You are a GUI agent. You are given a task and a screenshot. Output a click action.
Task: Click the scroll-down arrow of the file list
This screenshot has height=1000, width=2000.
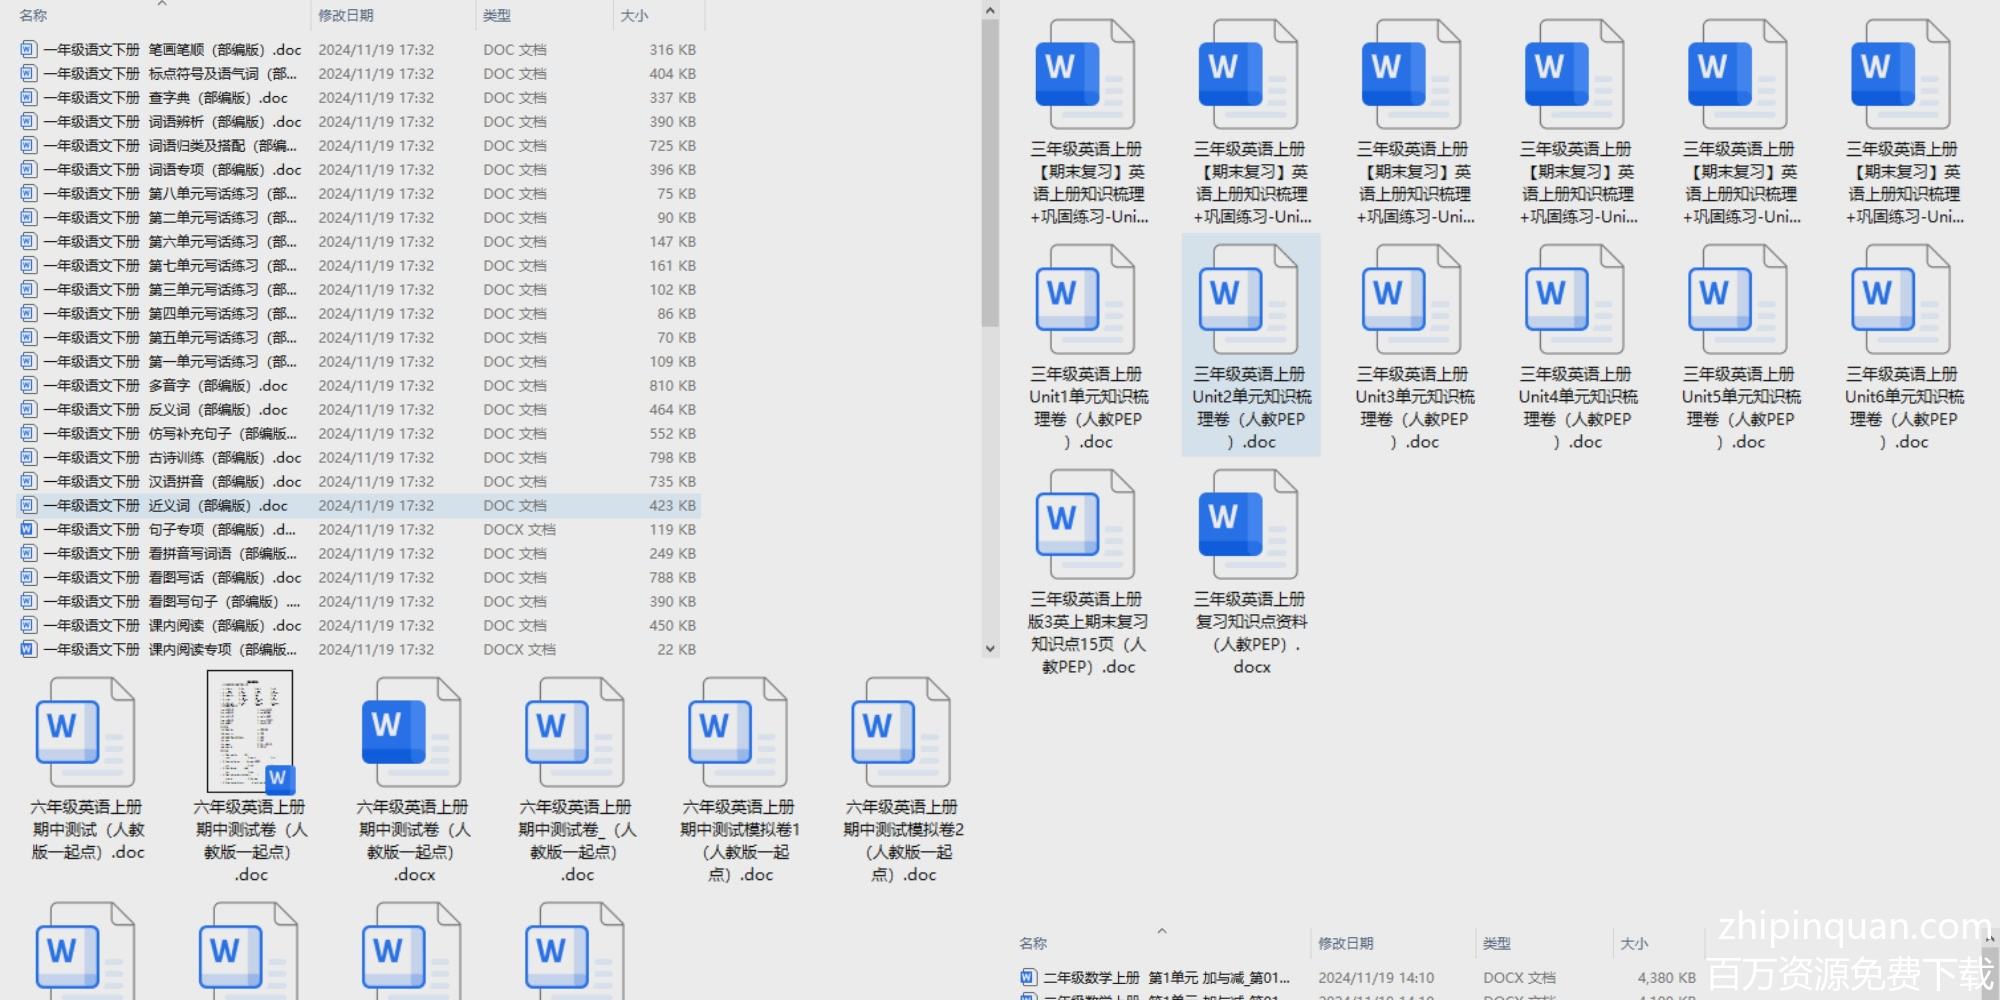(990, 648)
